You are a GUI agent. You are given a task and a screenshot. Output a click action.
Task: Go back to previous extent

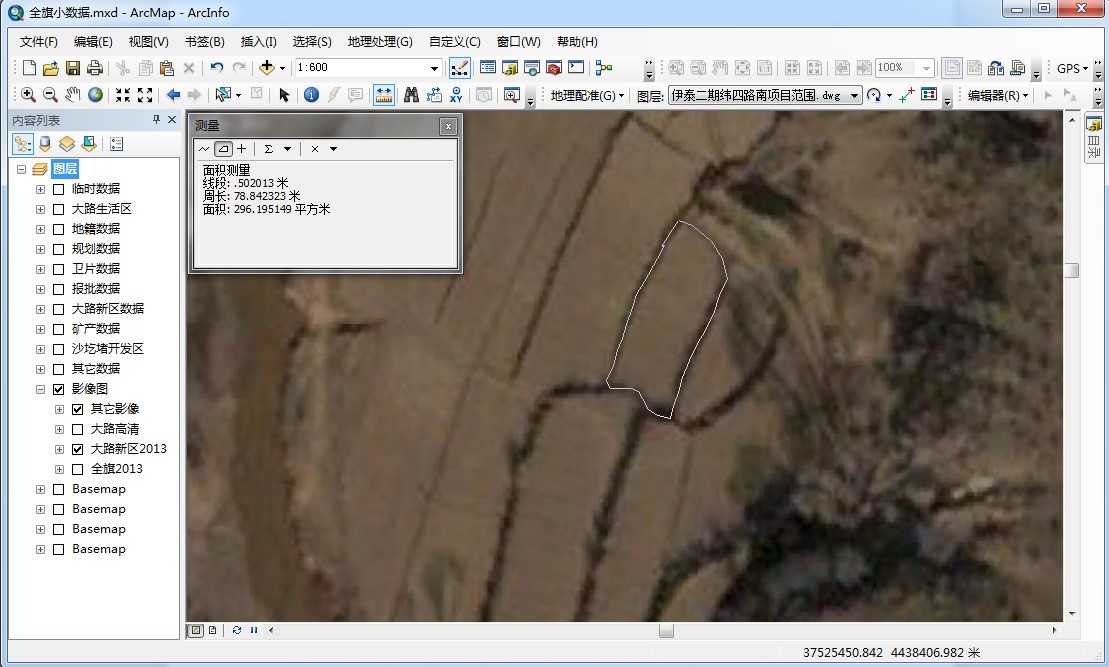click(173, 95)
